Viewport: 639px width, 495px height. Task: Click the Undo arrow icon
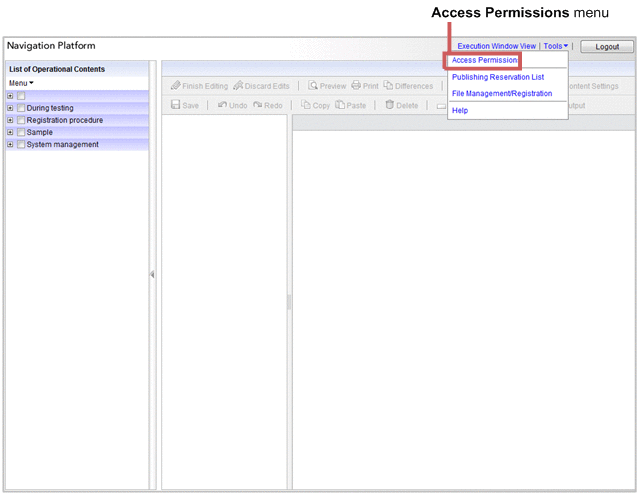222,105
